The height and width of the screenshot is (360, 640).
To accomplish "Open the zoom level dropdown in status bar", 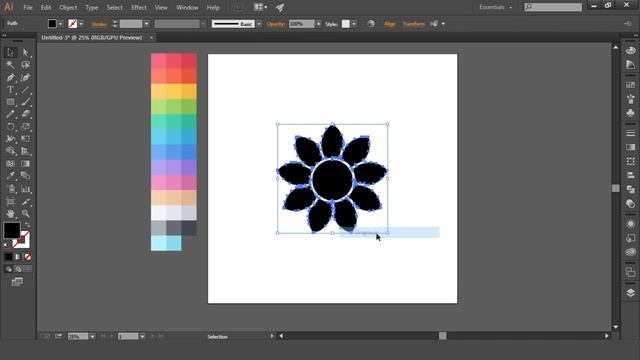I will 93,336.
